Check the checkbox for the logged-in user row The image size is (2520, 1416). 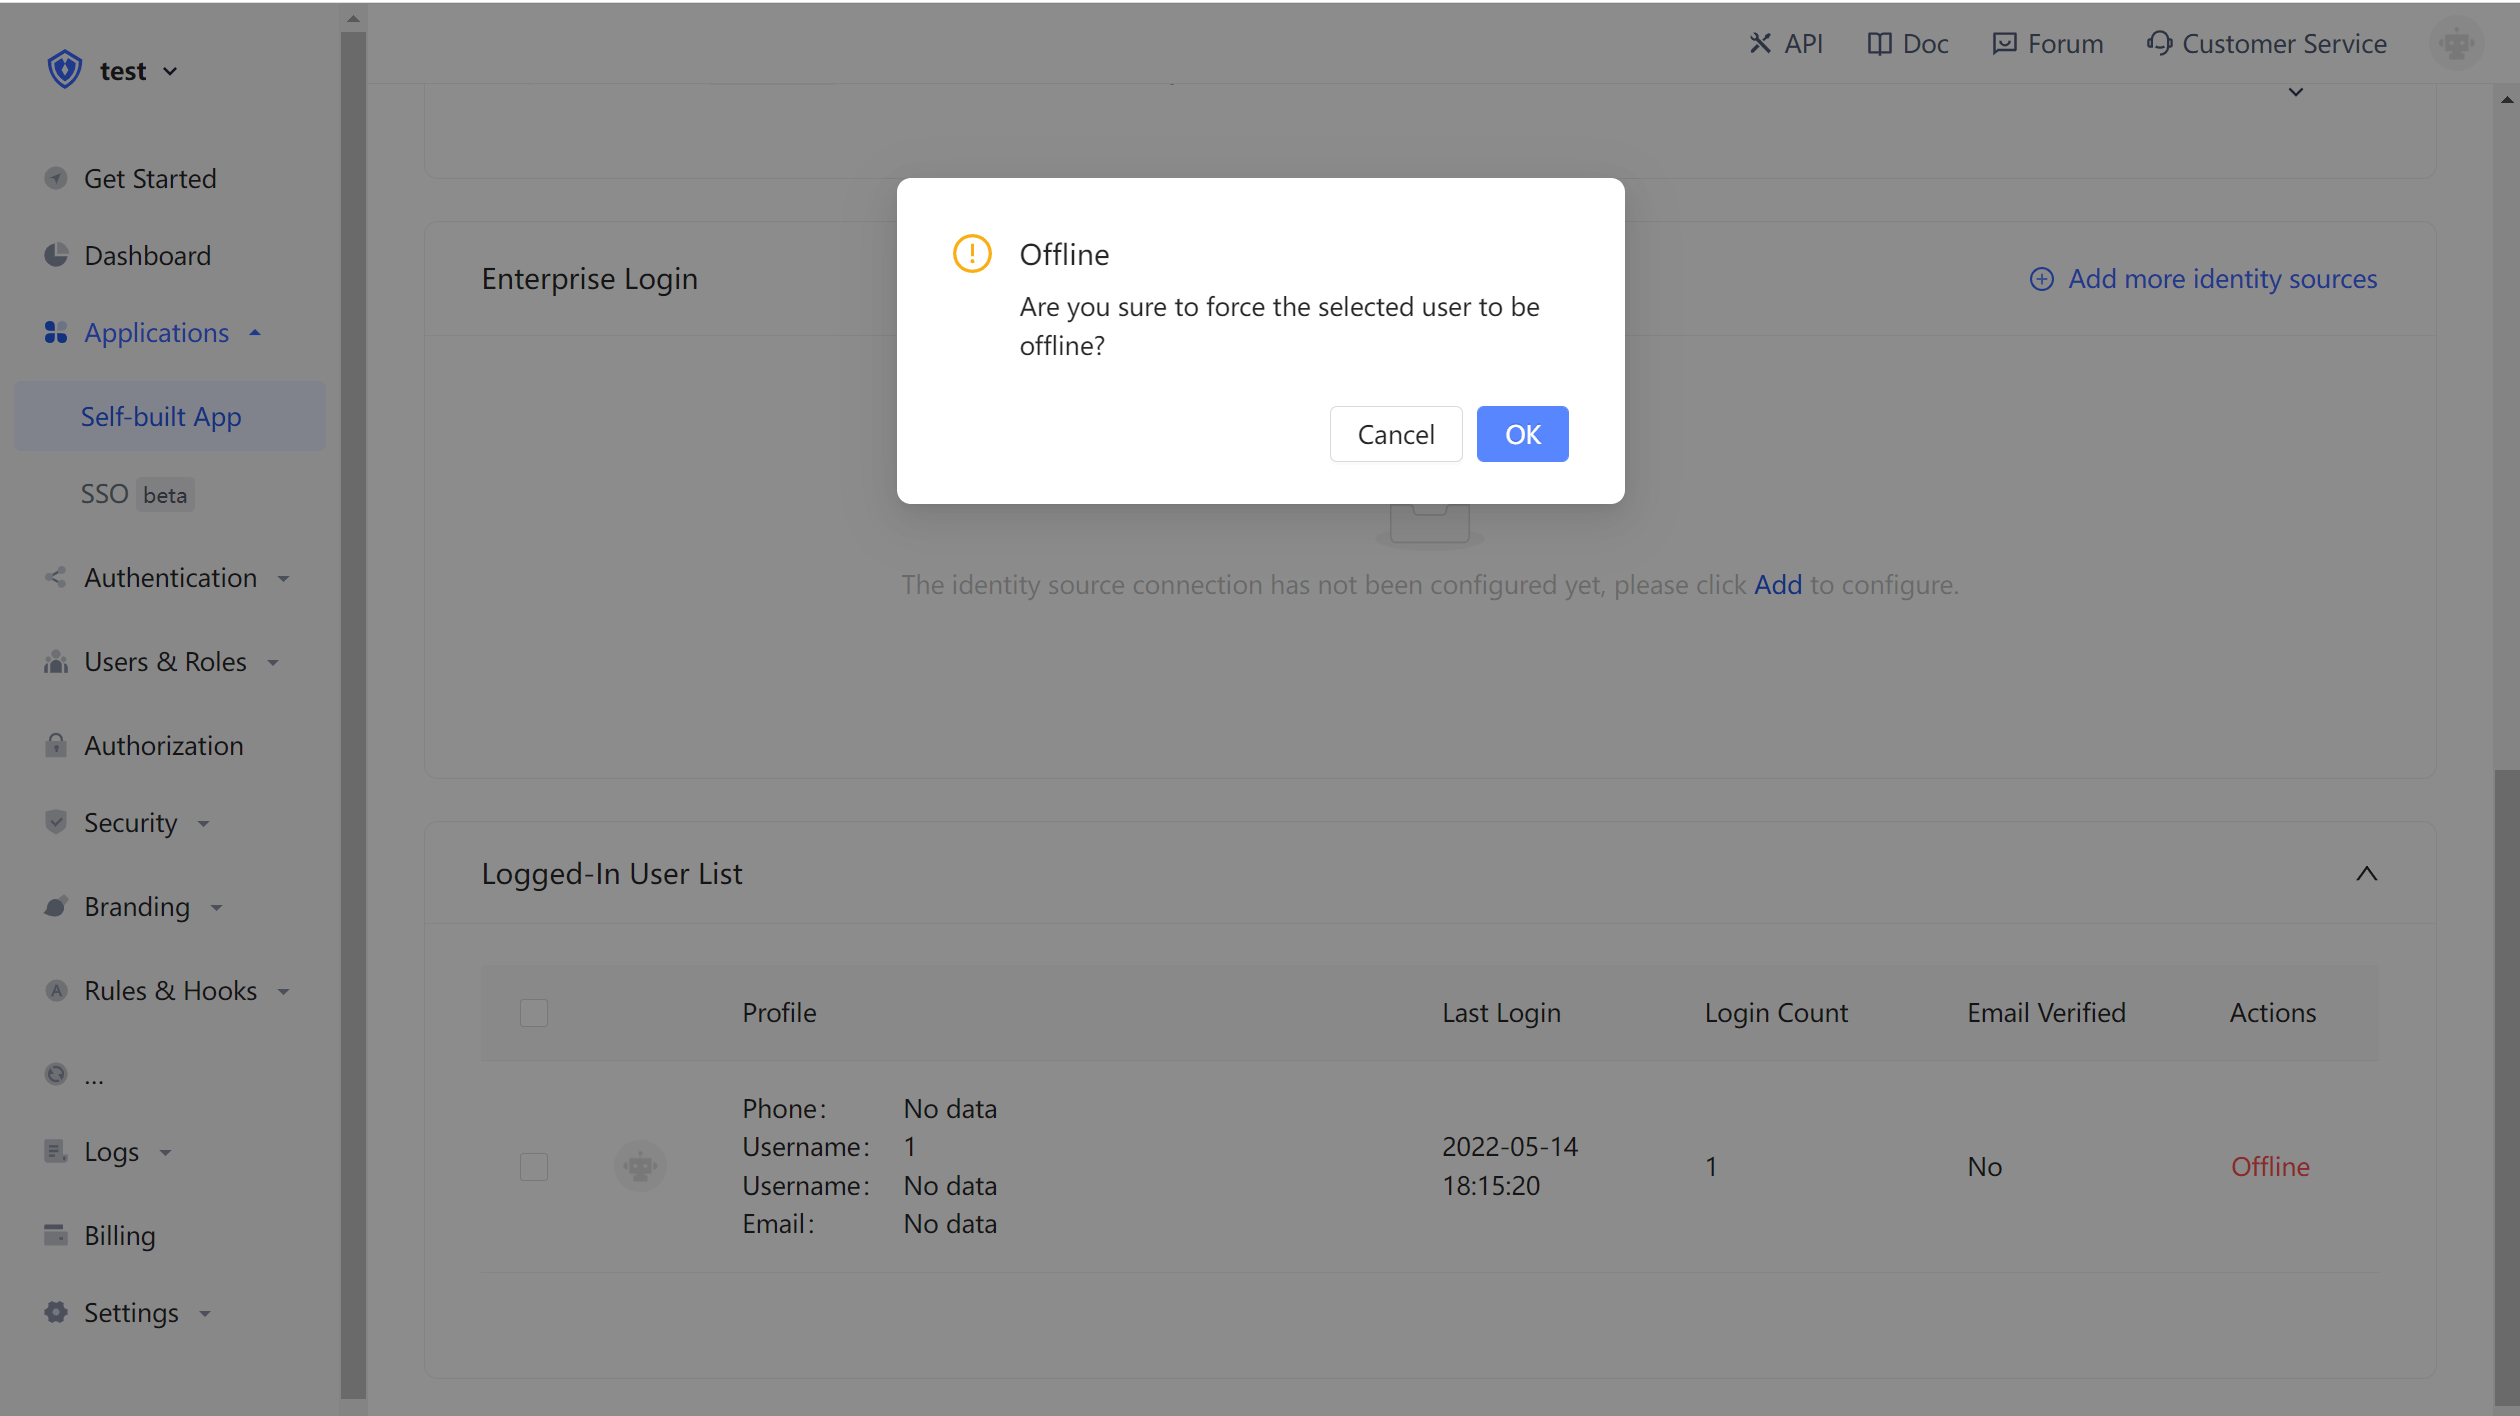(534, 1166)
